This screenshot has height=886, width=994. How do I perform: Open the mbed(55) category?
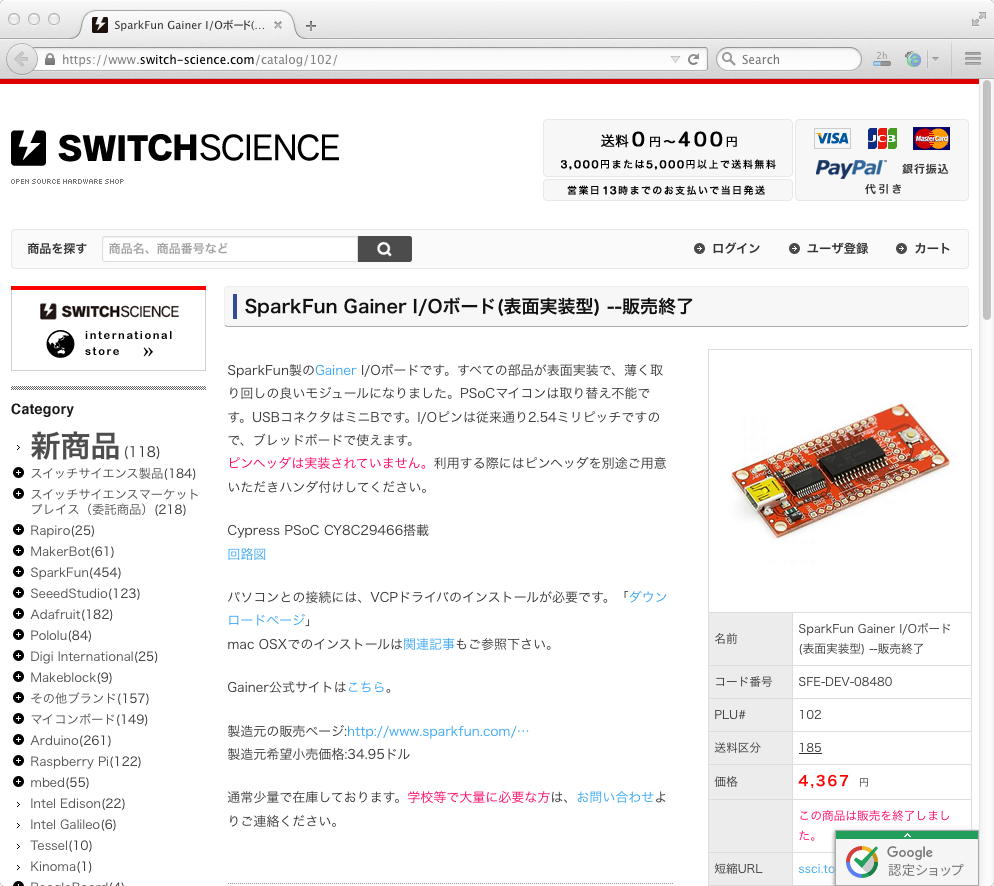[x=60, y=782]
